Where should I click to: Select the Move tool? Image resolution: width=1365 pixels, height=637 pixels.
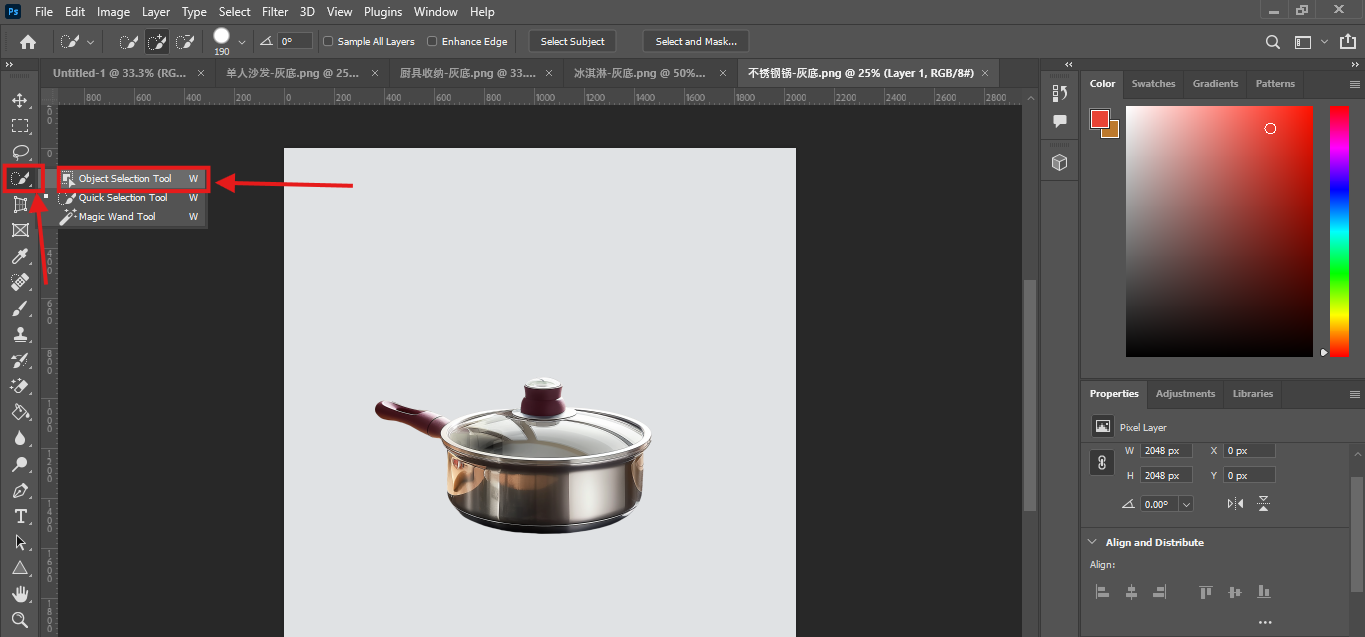(20, 100)
